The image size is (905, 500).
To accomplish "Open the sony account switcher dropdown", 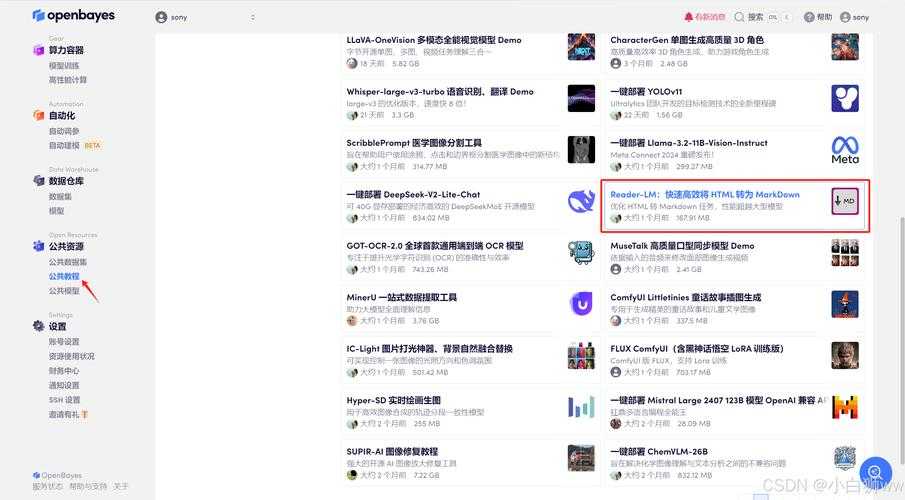I will click(205, 17).
